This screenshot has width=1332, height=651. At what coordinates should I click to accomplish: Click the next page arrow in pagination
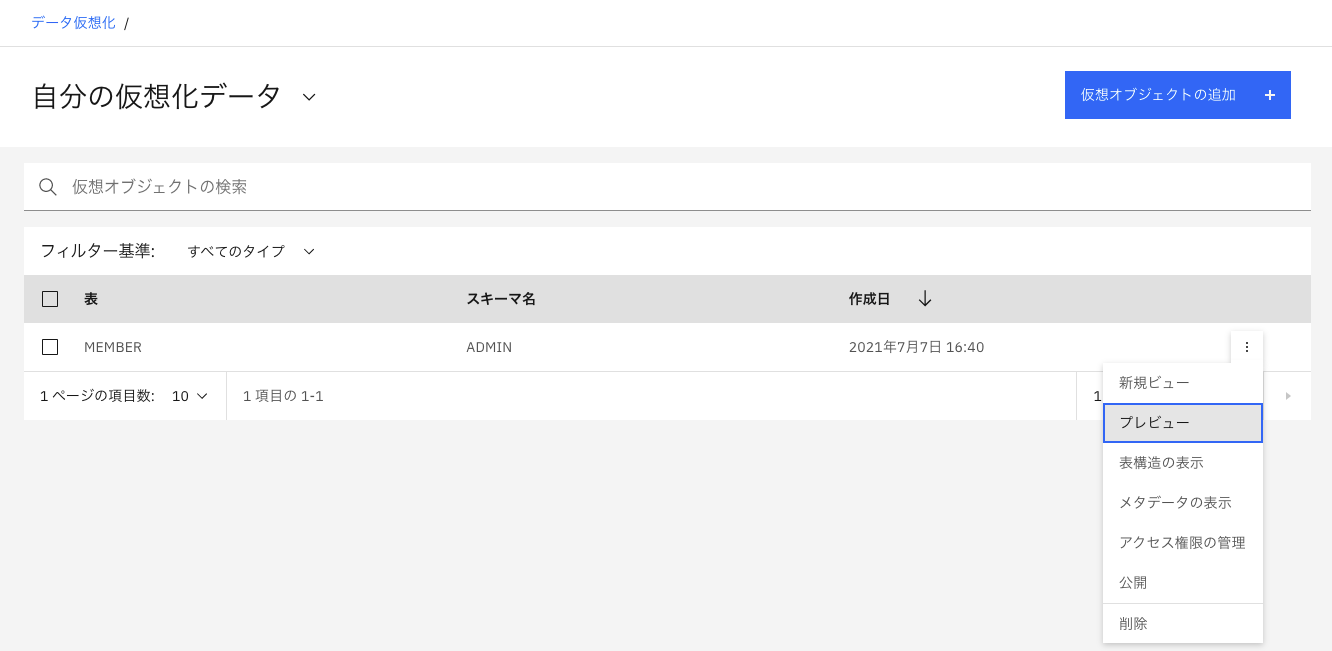point(1288,396)
